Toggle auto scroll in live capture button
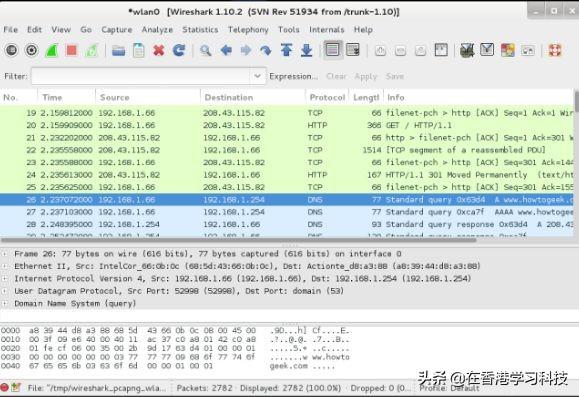This screenshot has width=579, height=397. (x=353, y=49)
